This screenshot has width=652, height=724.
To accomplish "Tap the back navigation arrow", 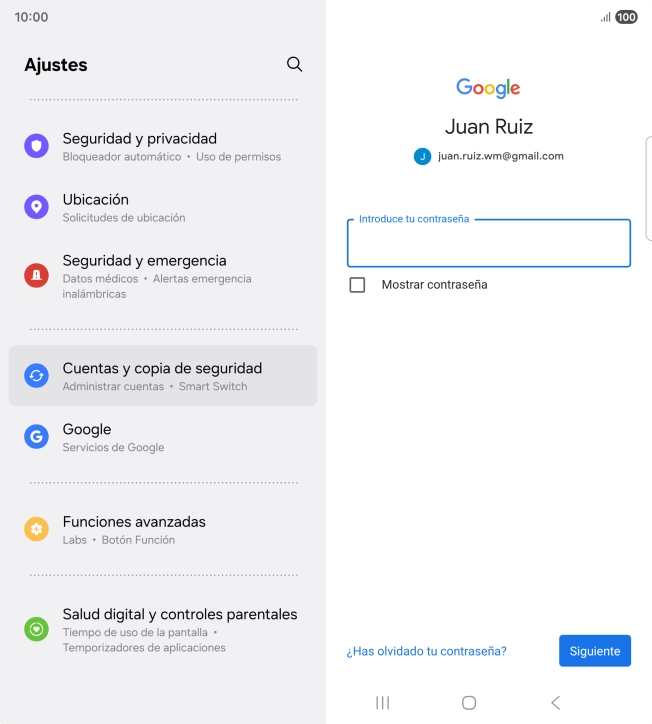I will point(556,703).
